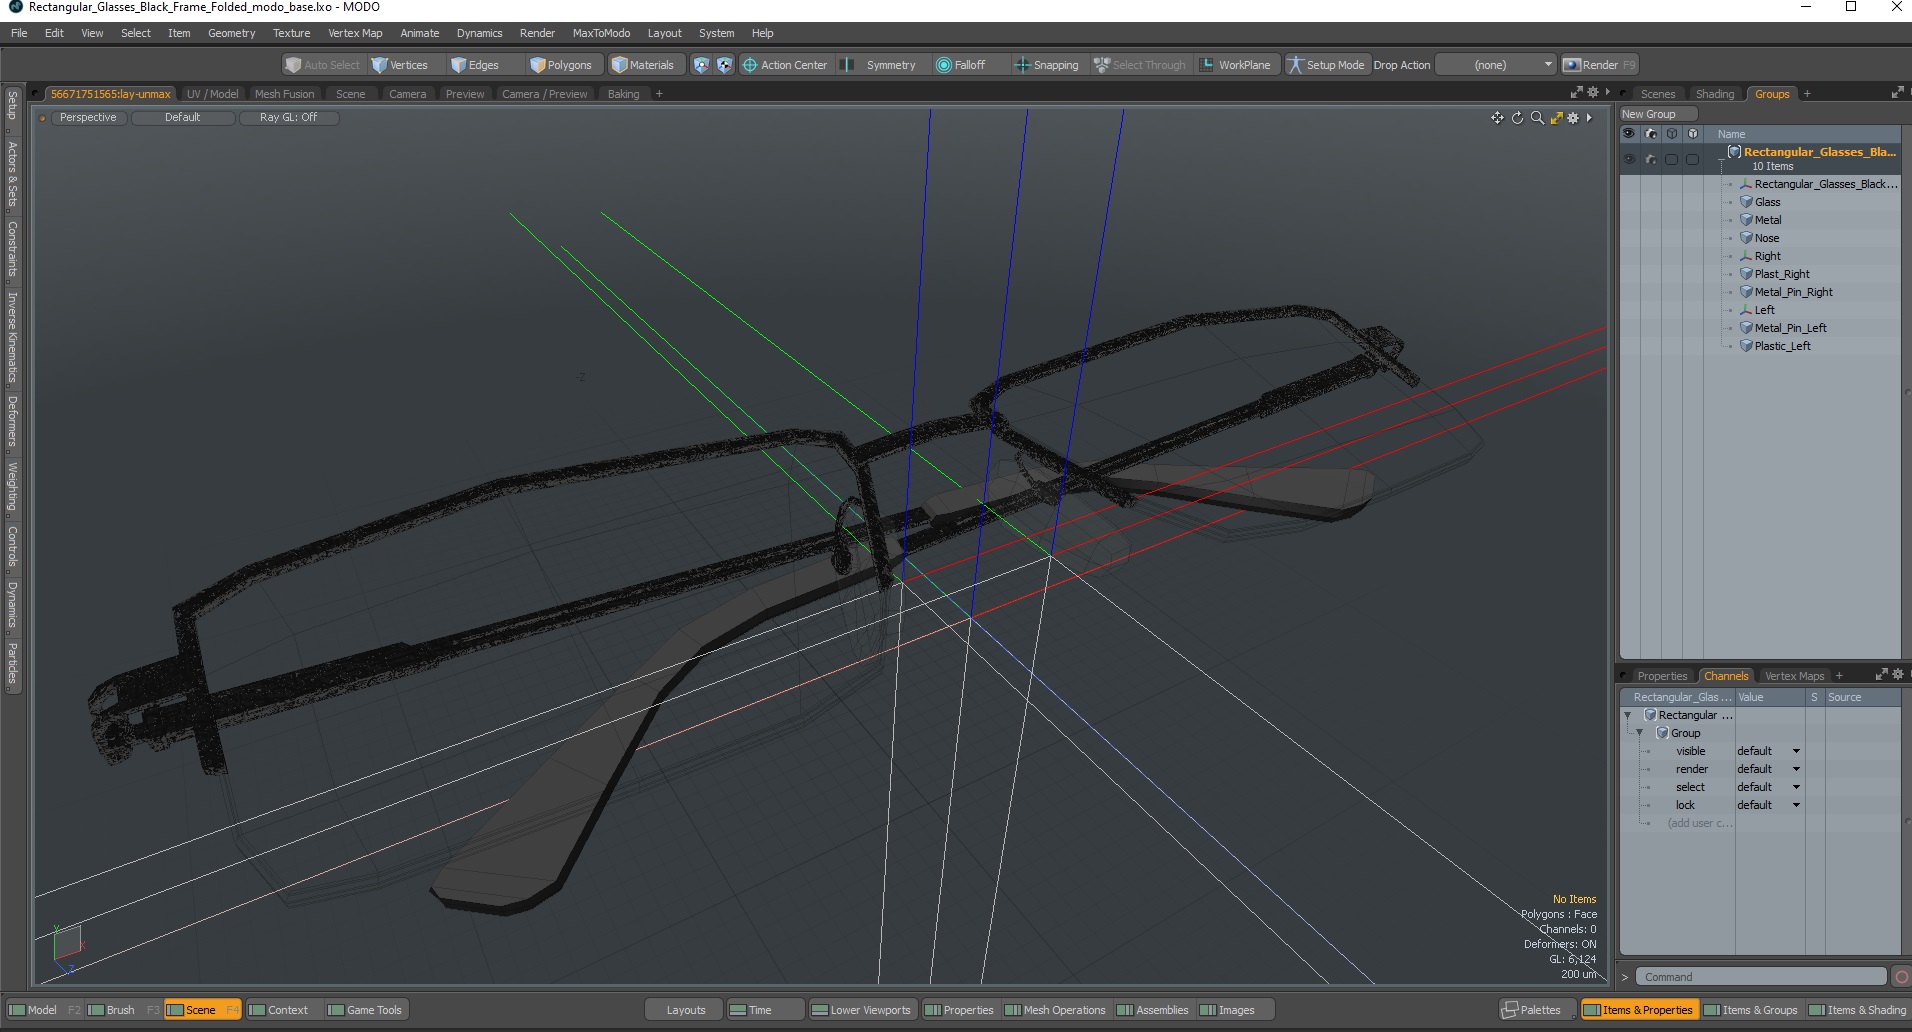The image size is (1912, 1032).
Task: Open the Layouts button
Action: 686,1010
